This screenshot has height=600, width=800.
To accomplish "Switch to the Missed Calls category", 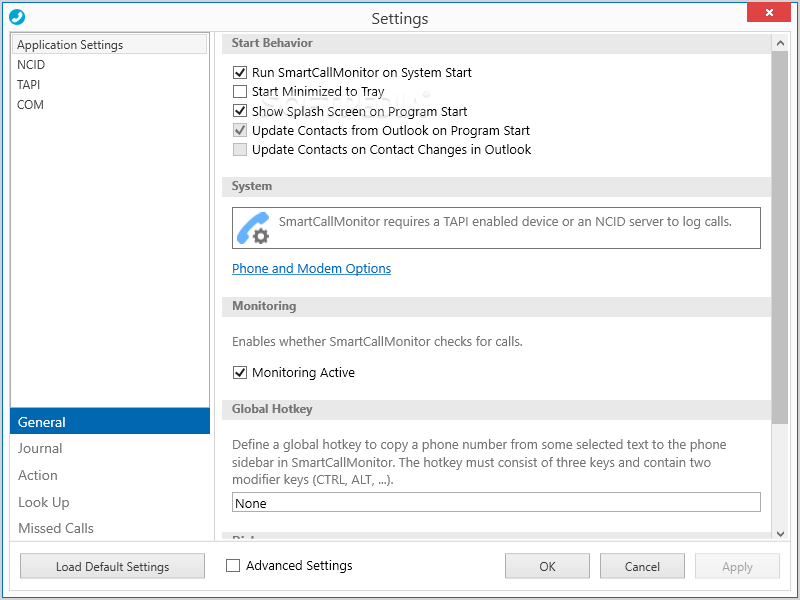I will coord(110,528).
